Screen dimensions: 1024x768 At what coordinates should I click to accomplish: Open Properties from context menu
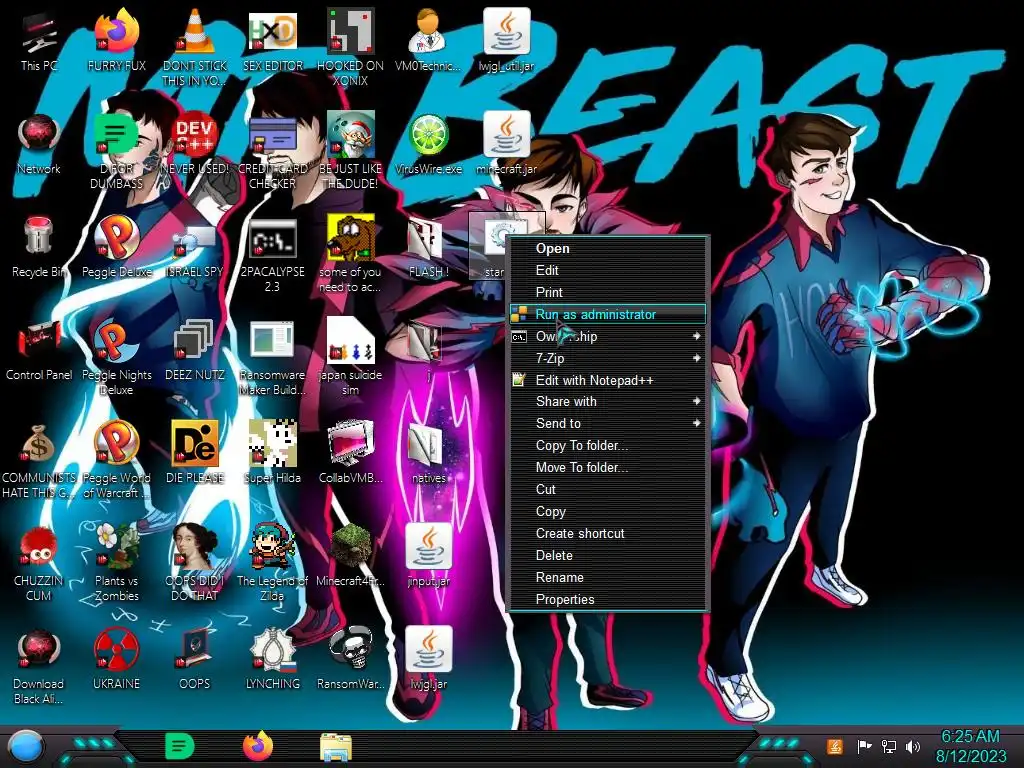607,600
